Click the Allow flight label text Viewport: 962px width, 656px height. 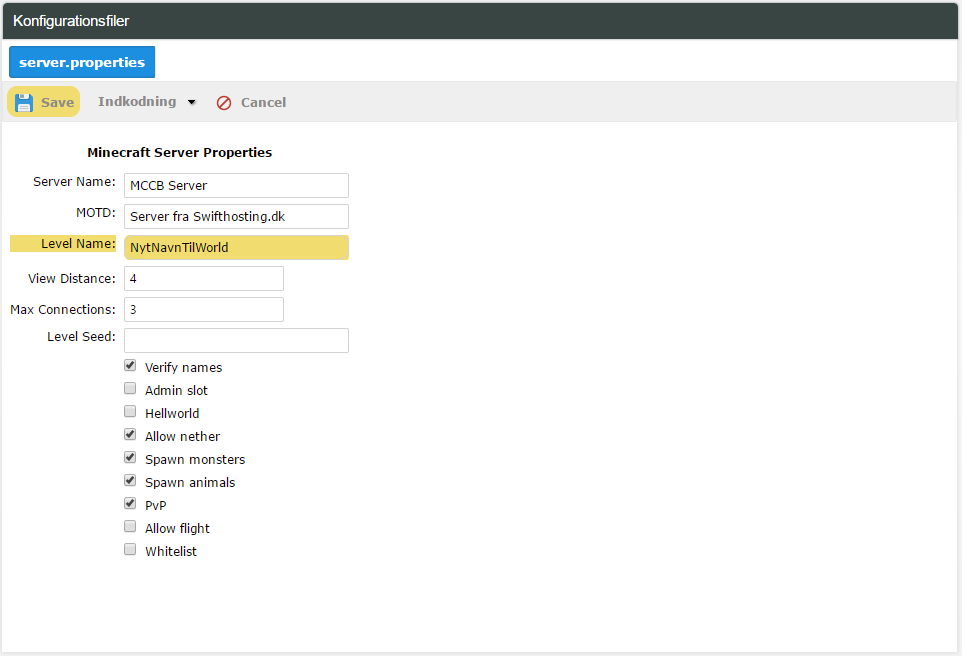(177, 528)
